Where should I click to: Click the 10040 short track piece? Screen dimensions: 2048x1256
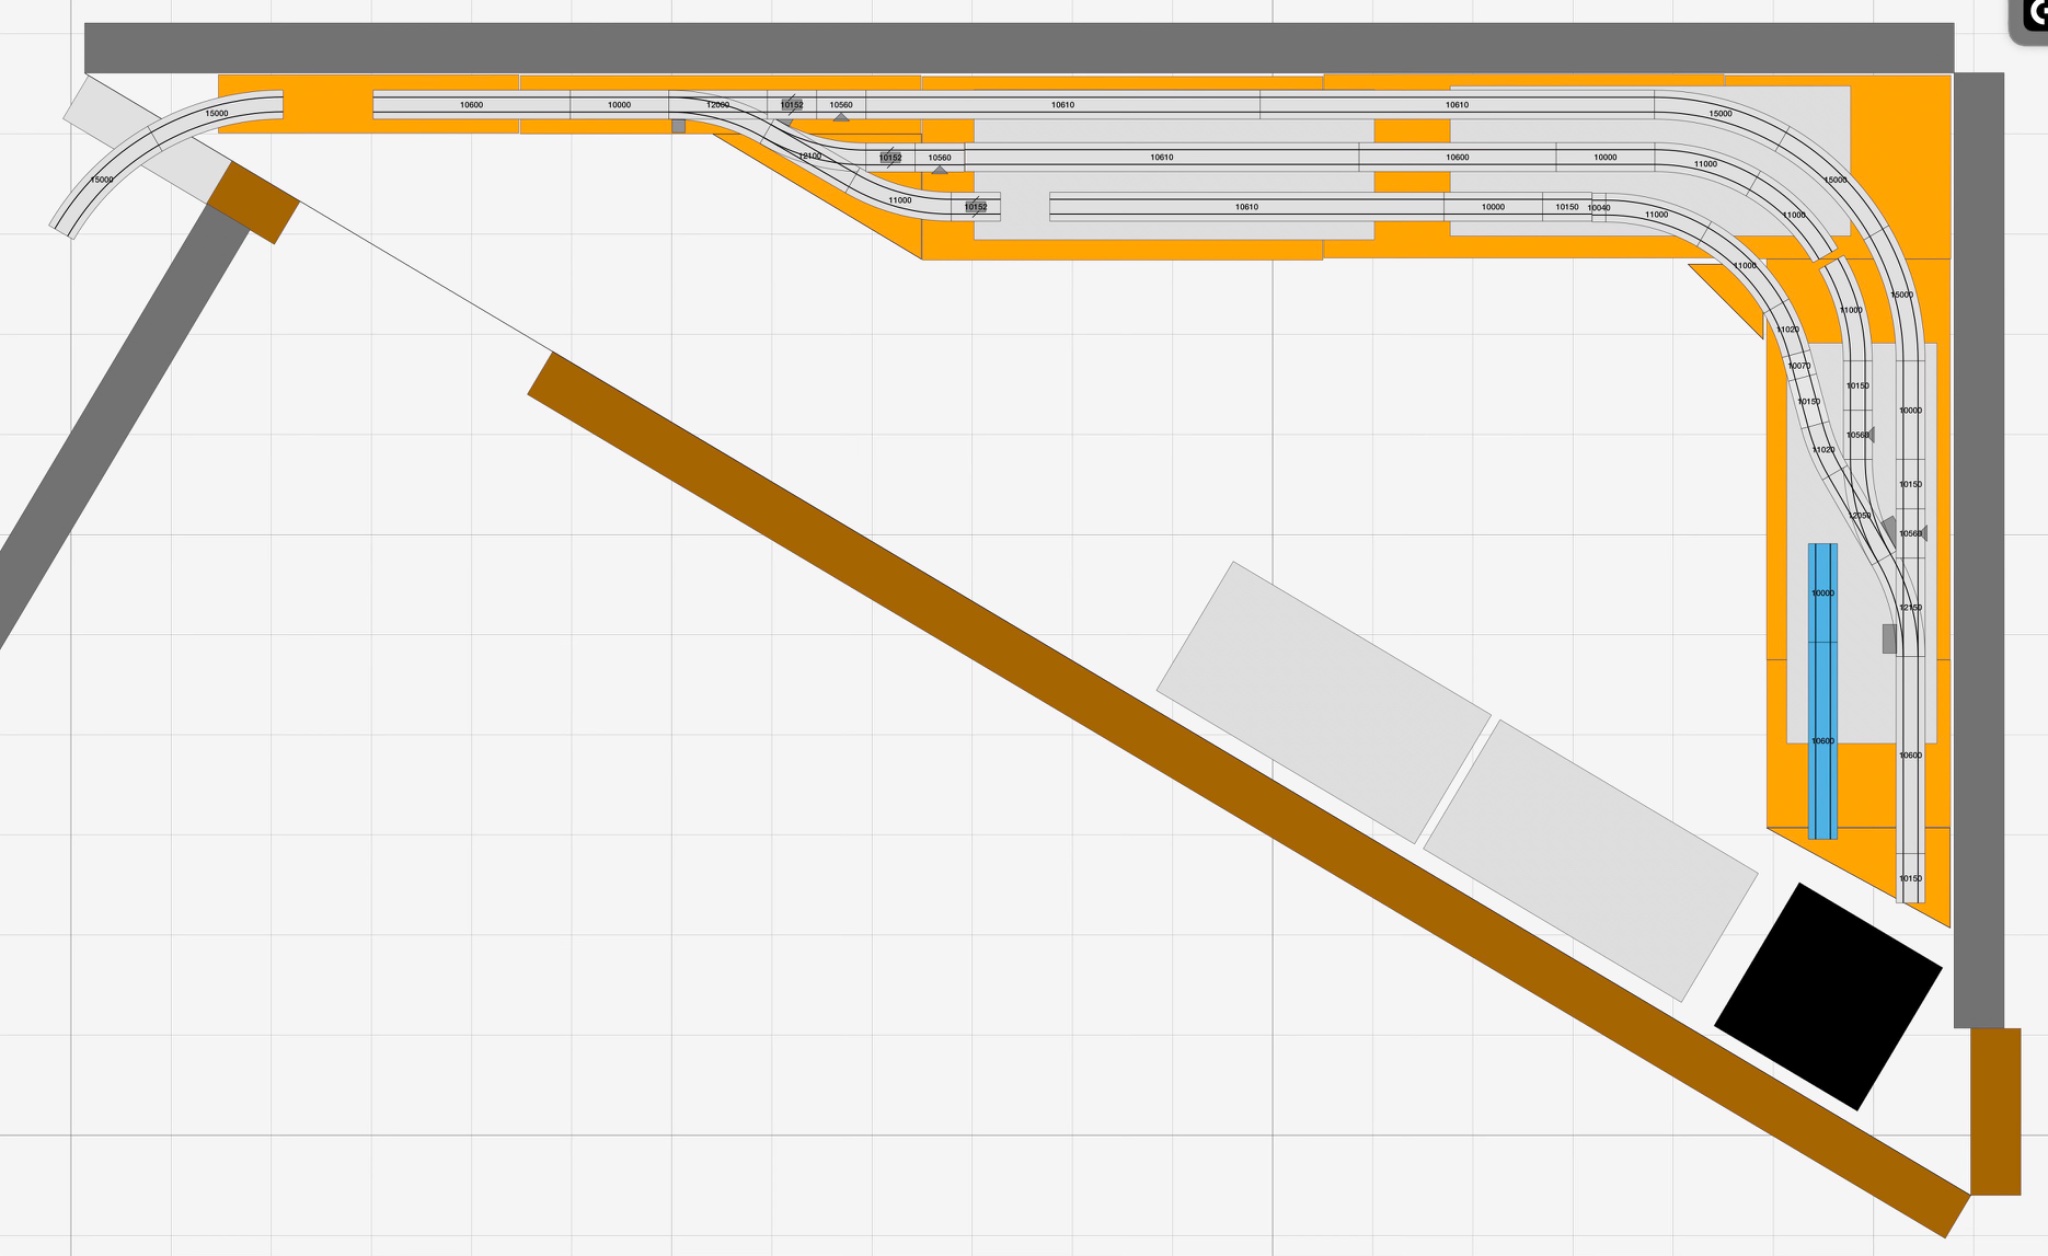click(1599, 208)
